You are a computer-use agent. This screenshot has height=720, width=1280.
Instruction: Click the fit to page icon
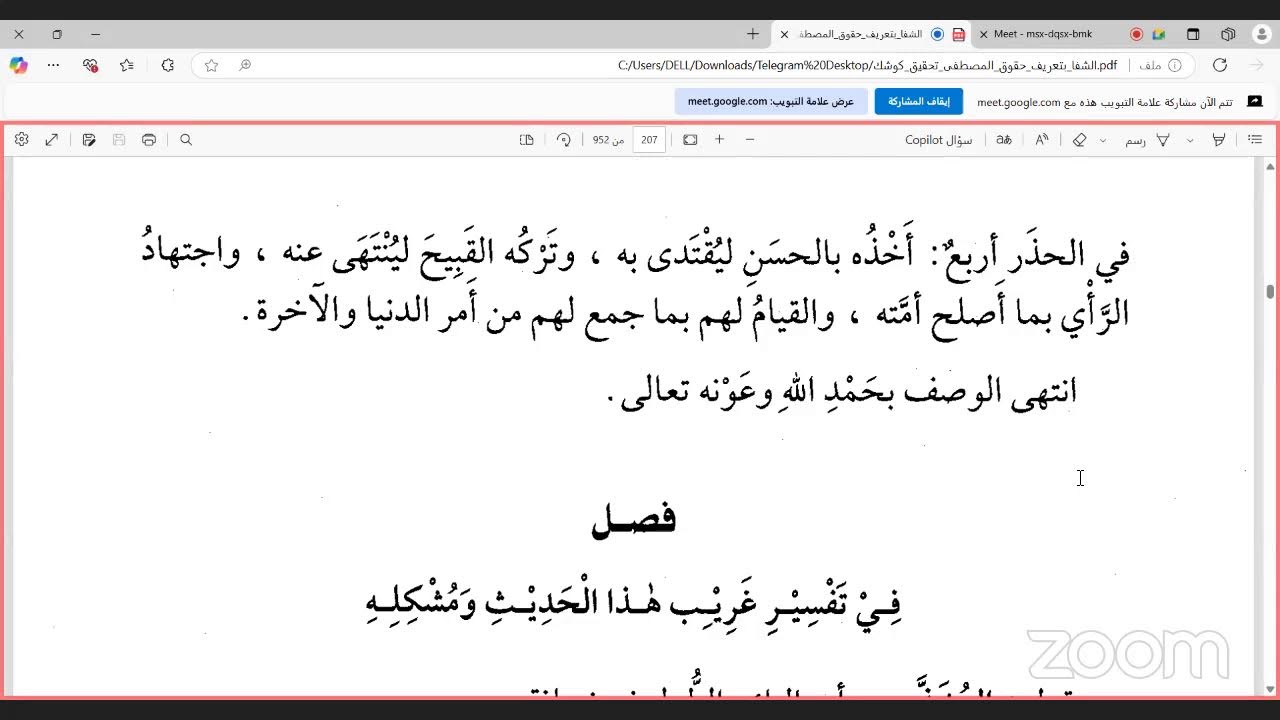click(x=690, y=140)
